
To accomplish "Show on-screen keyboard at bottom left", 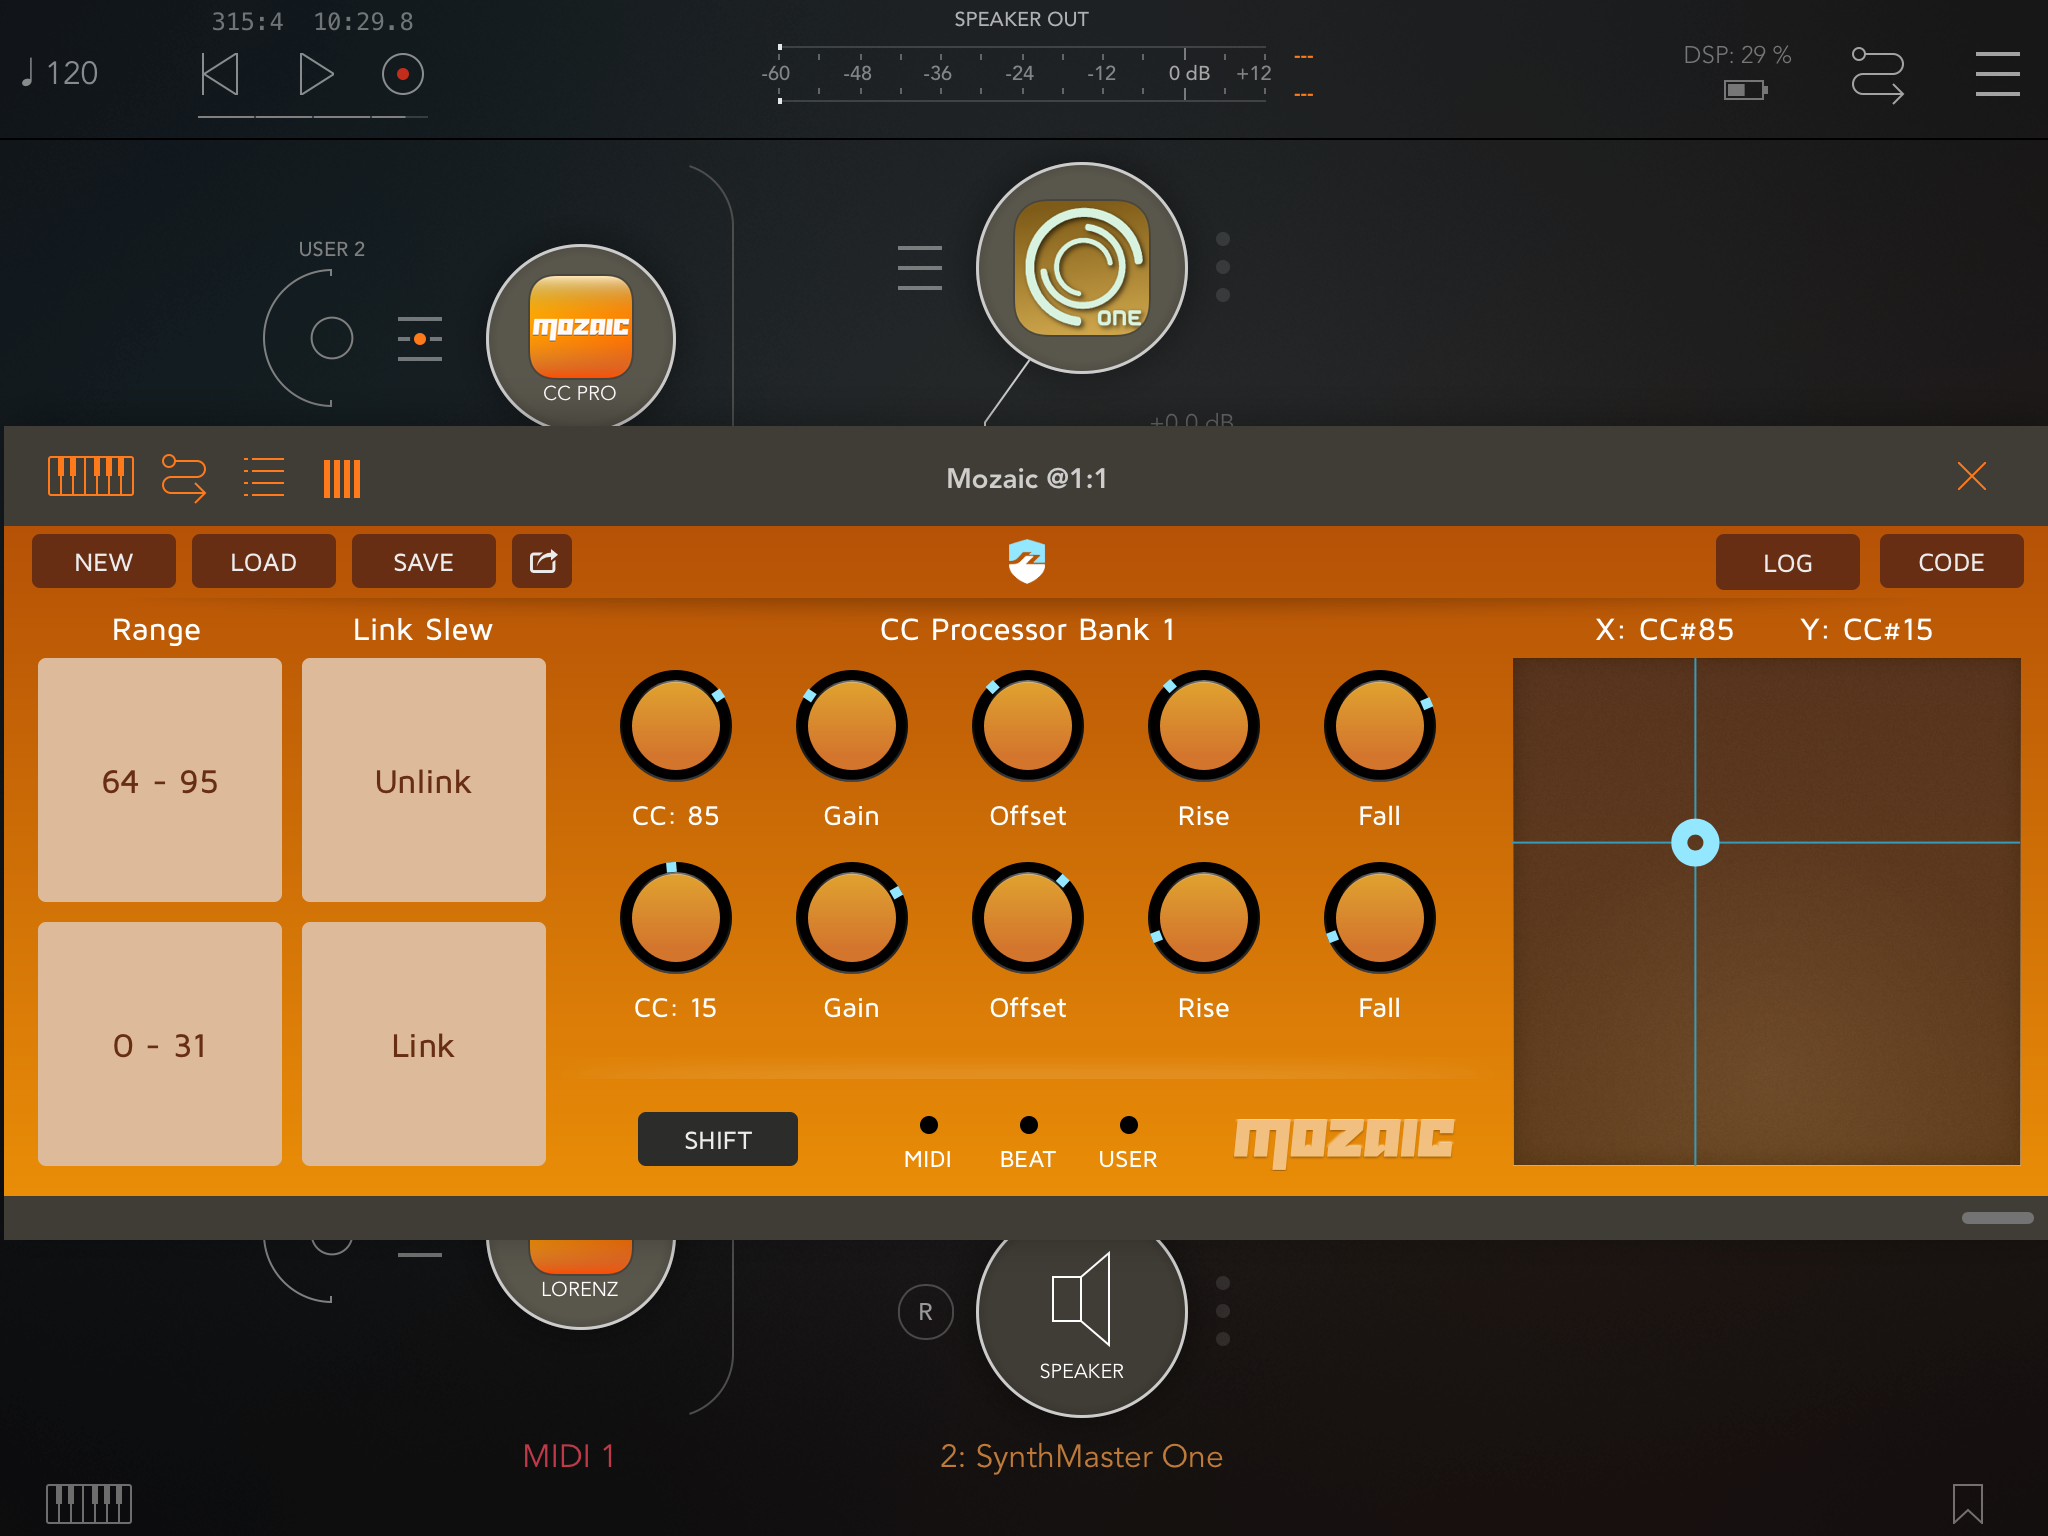I will pos(89,1503).
